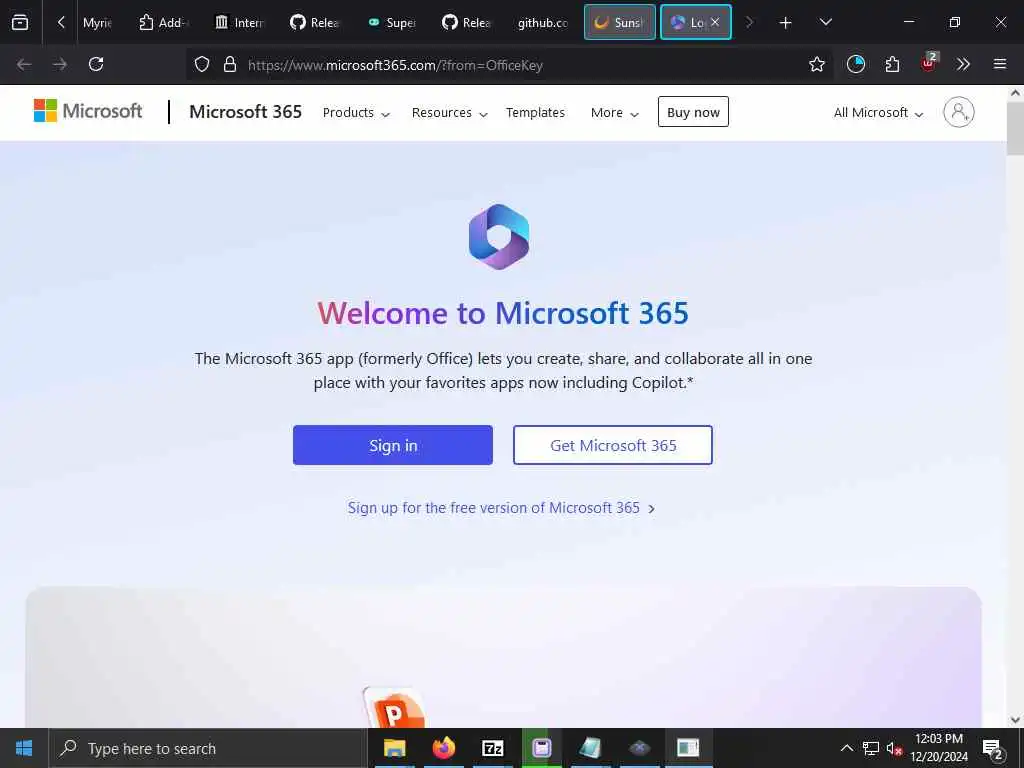Screen dimensions: 1024x768
Task: Click the page vertical scrollbar thumb
Action: click(1015, 129)
